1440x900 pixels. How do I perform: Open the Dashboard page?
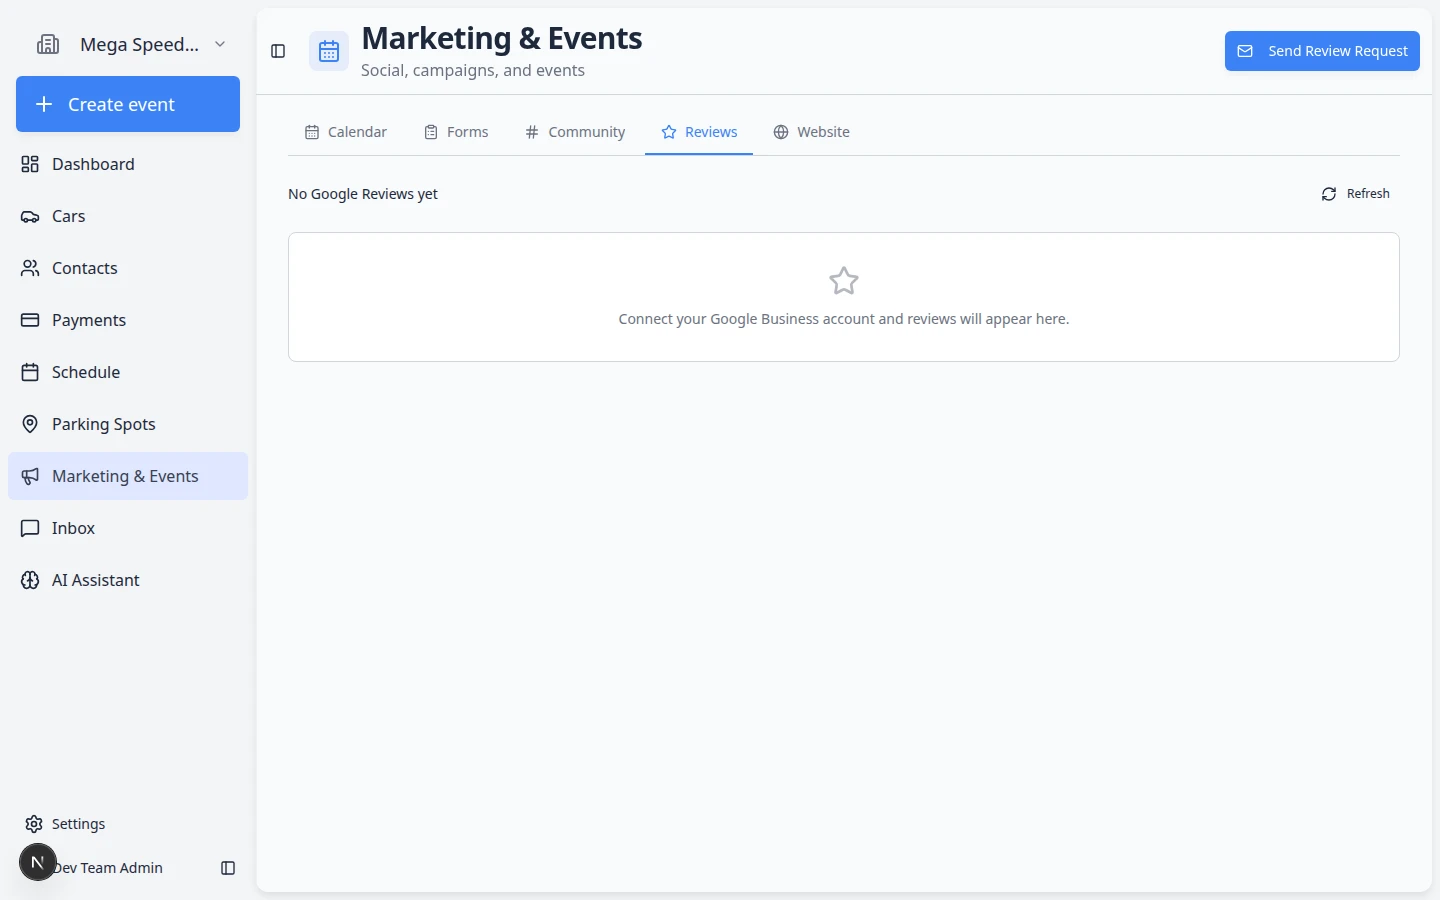pos(128,164)
